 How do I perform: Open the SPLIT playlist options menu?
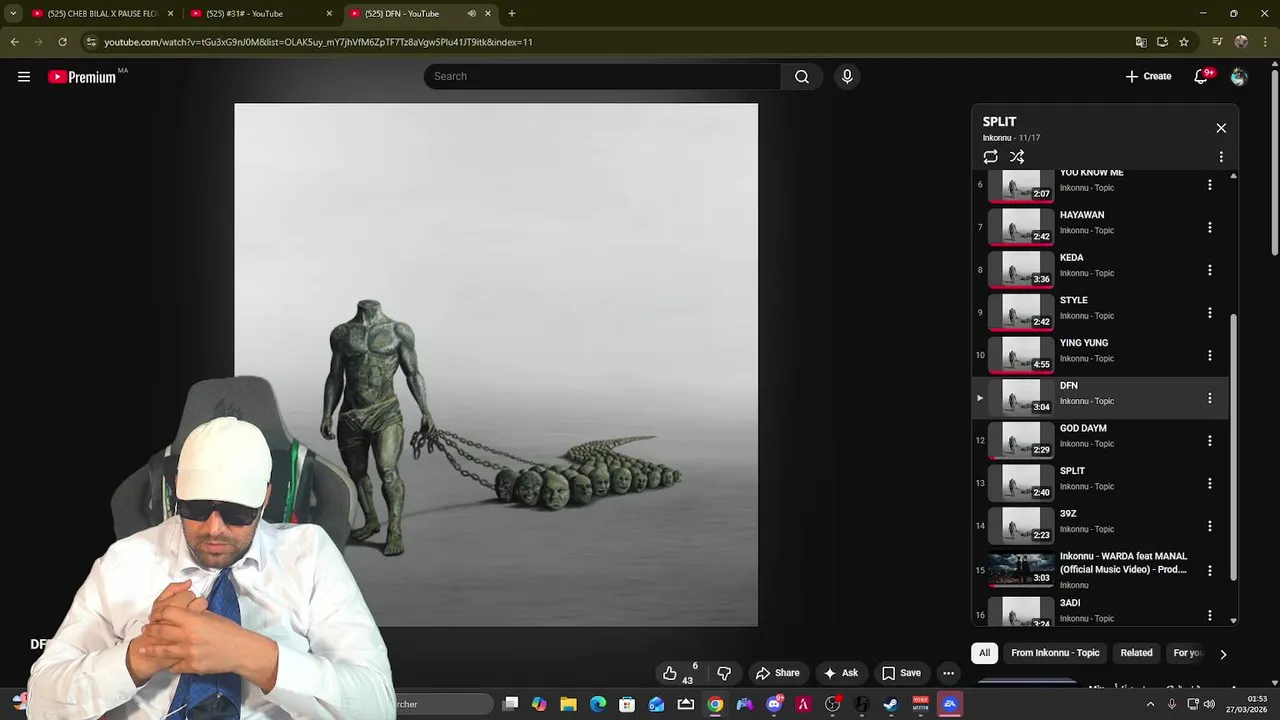click(x=1221, y=157)
